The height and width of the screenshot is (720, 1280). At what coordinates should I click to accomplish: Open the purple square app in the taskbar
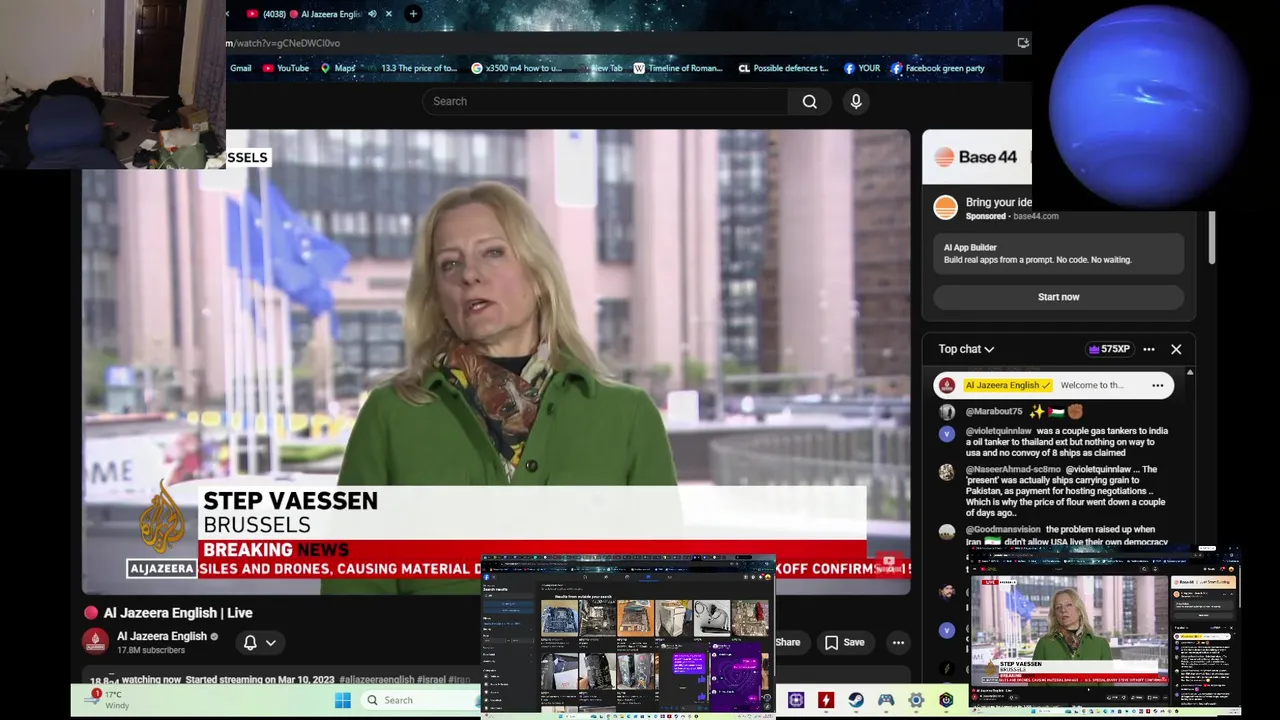[x=796, y=700]
